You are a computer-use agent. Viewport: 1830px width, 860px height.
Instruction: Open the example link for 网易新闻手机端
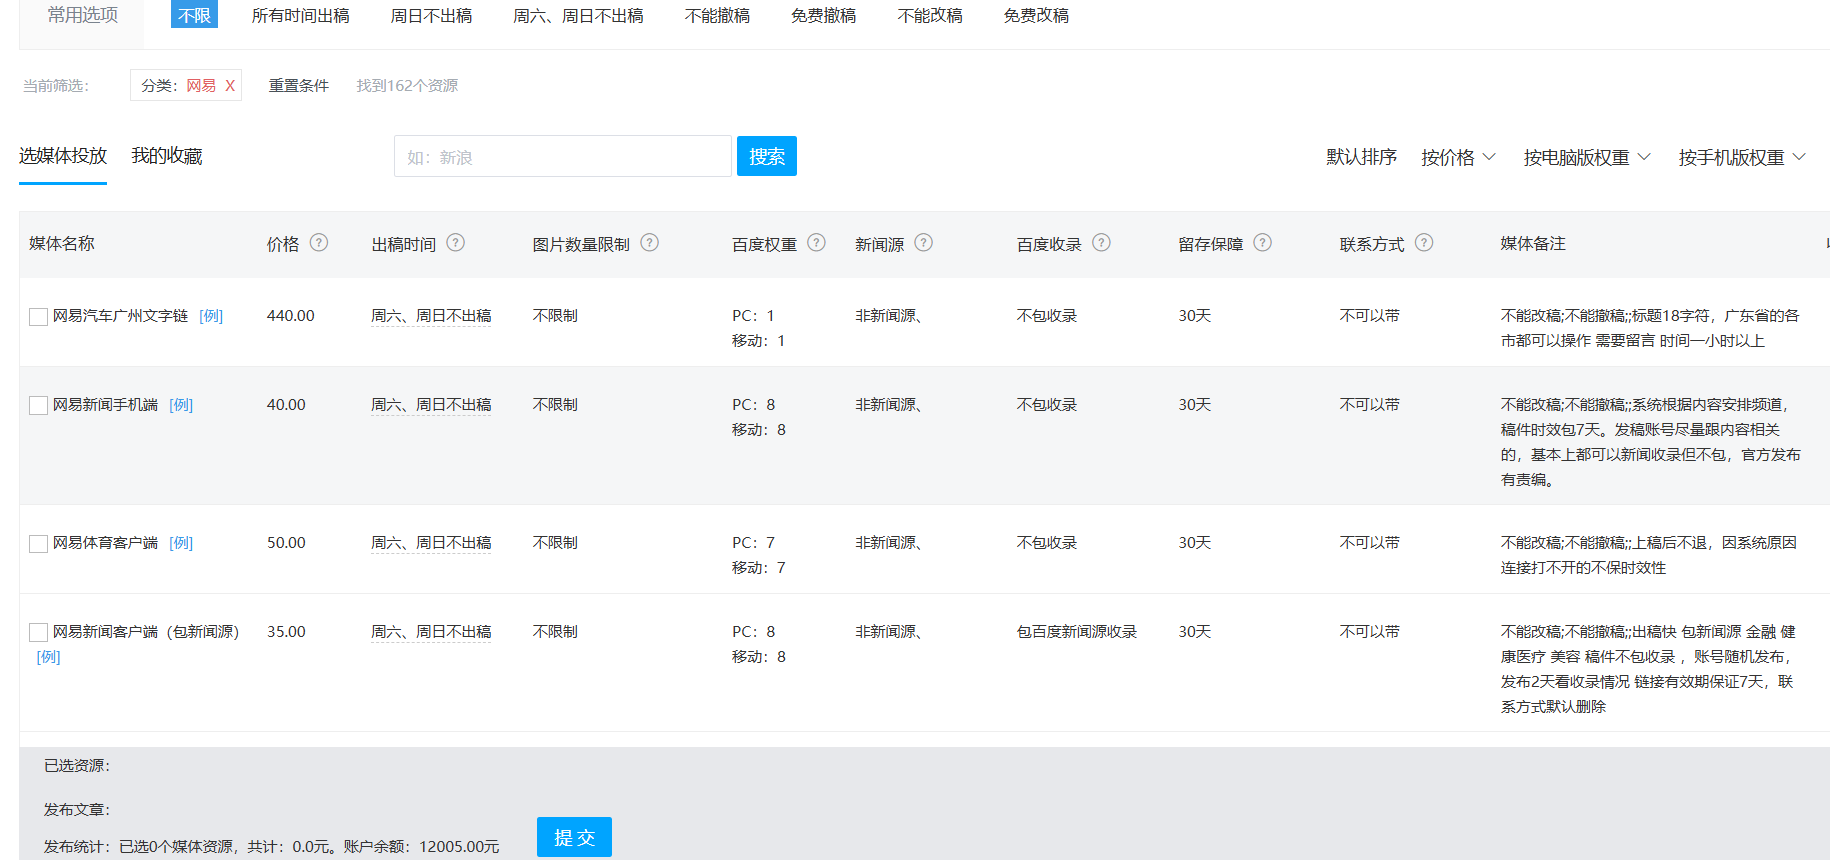[x=181, y=405]
